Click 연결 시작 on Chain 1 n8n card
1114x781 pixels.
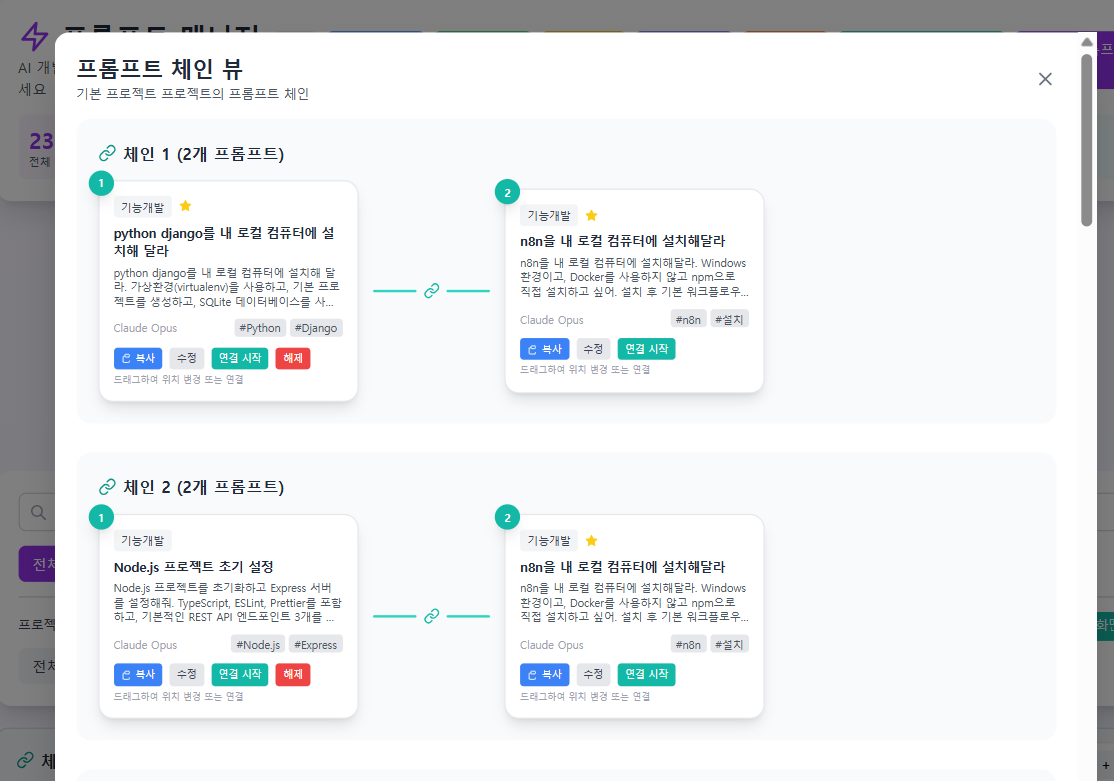(x=646, y=349)
